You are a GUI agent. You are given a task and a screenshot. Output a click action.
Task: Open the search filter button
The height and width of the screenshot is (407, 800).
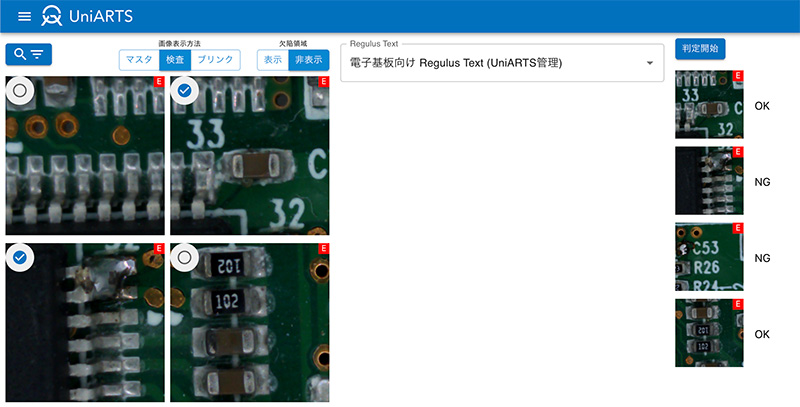coord(29,54)
